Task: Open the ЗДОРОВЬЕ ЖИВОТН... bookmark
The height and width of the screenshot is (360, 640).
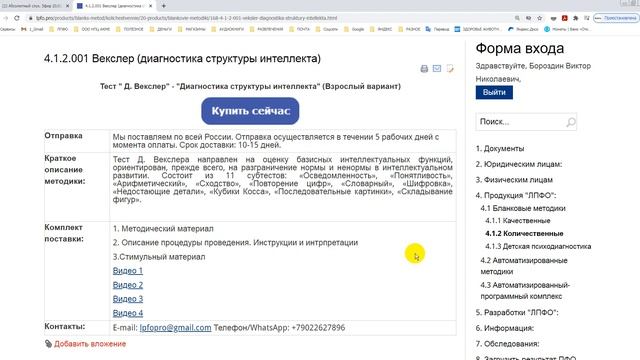Action: [x=477, y=29]
